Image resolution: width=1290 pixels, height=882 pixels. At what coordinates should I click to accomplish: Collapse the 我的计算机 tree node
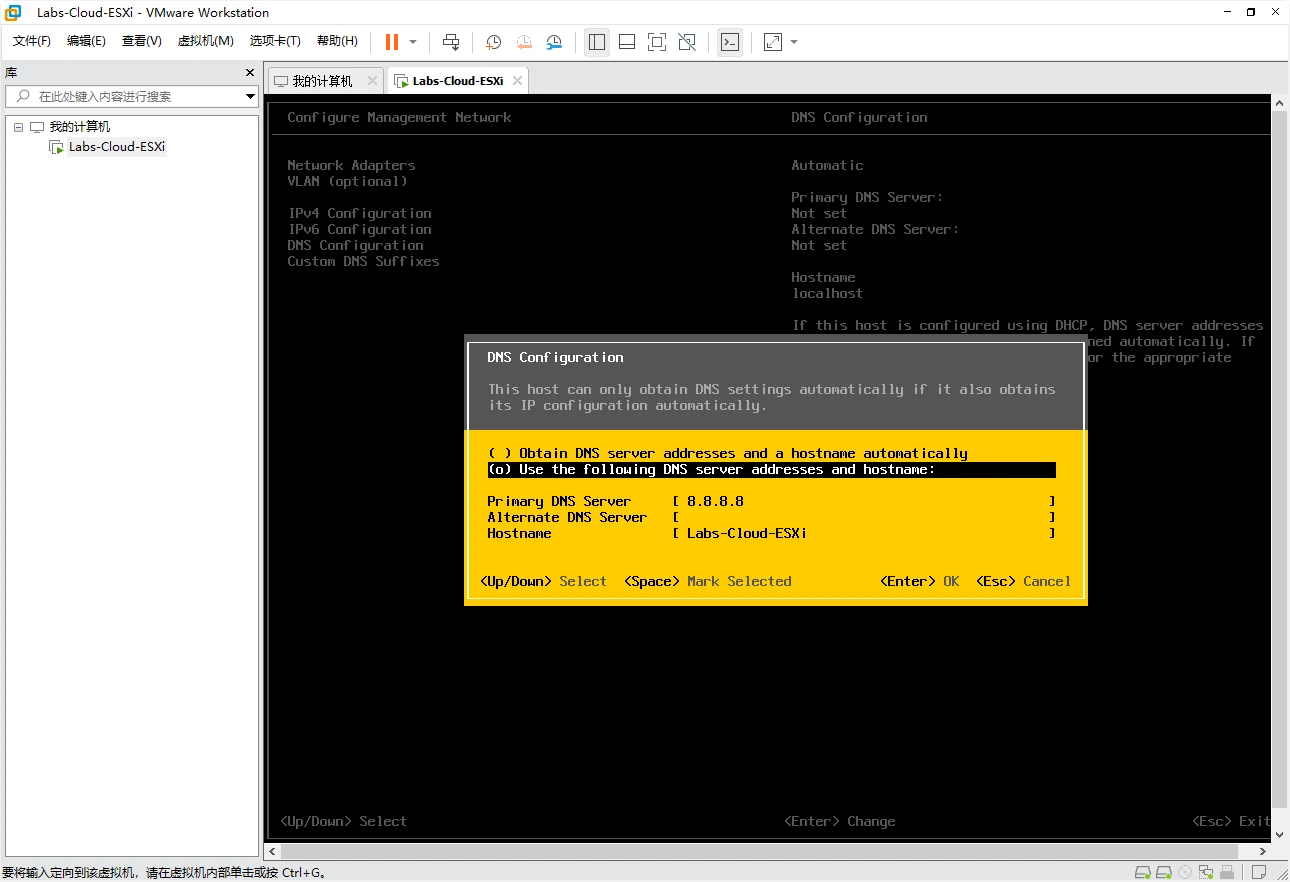coord(18,127)
